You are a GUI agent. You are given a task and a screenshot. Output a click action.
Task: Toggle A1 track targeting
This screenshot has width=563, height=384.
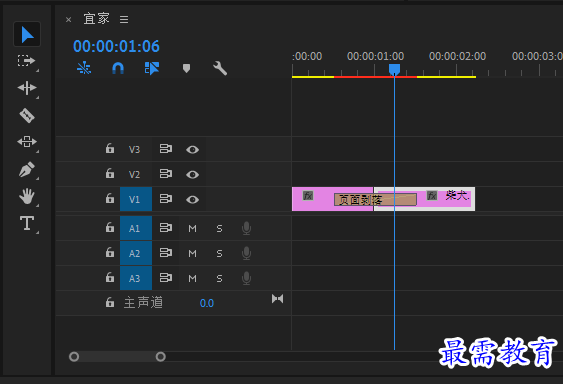tap(136, 228)
